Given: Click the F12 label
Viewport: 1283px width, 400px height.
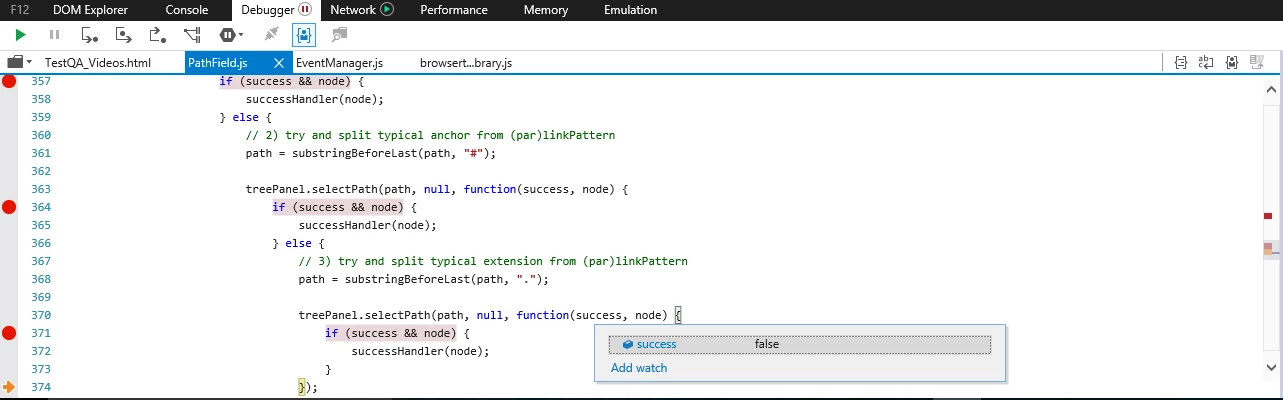Looking at the screenshot, I should 21,10.
